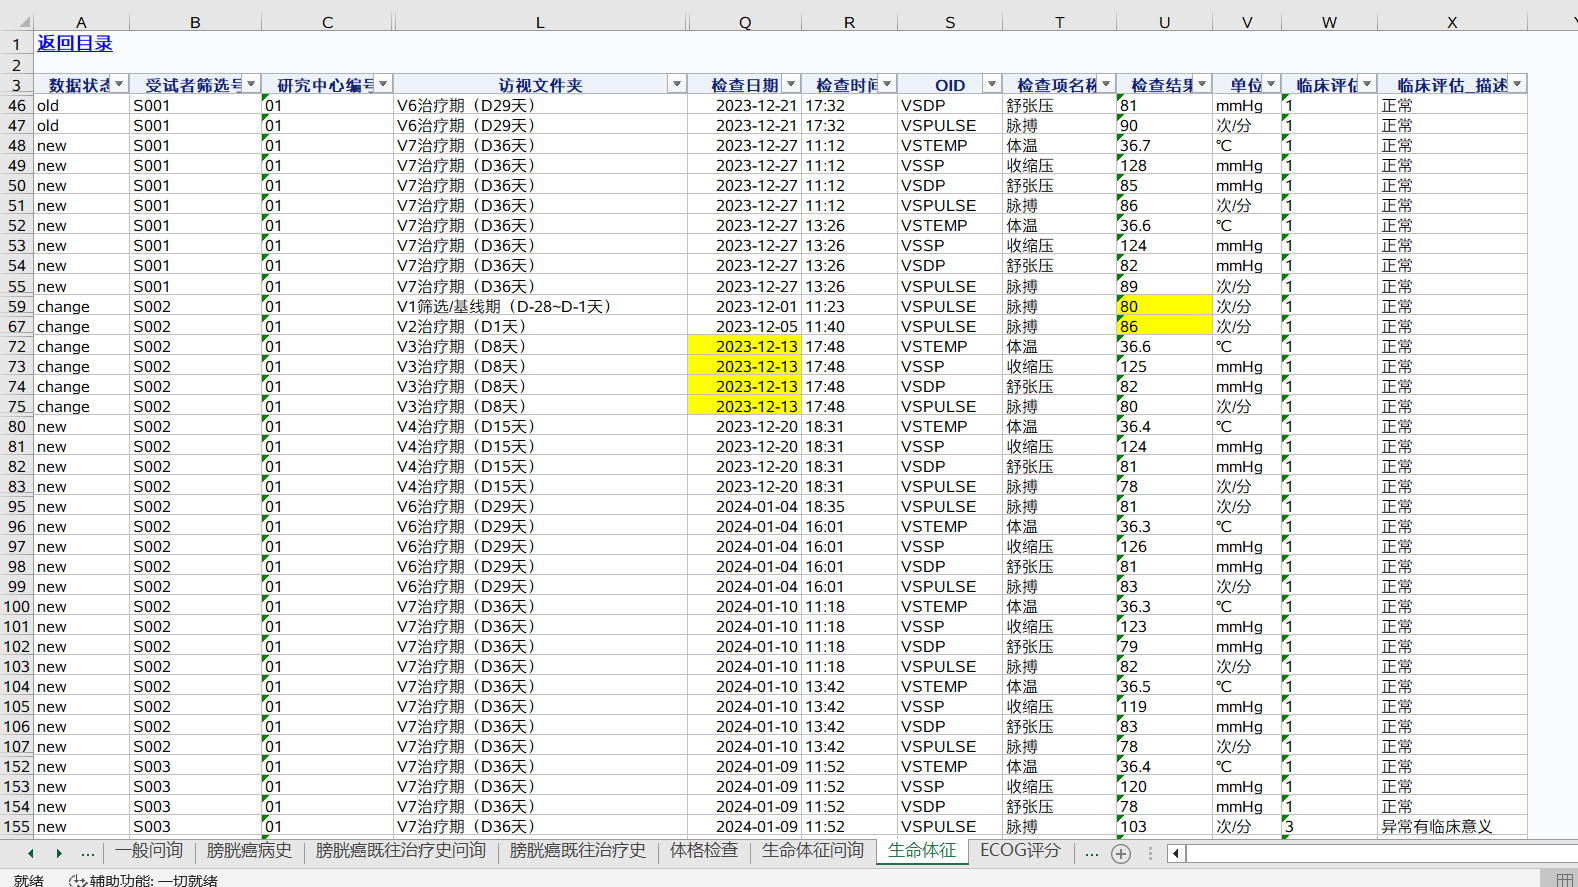Click the accessibility status icon
Image resolution: width=1578 pixels, height=887 pixels.
coord(78,880)
